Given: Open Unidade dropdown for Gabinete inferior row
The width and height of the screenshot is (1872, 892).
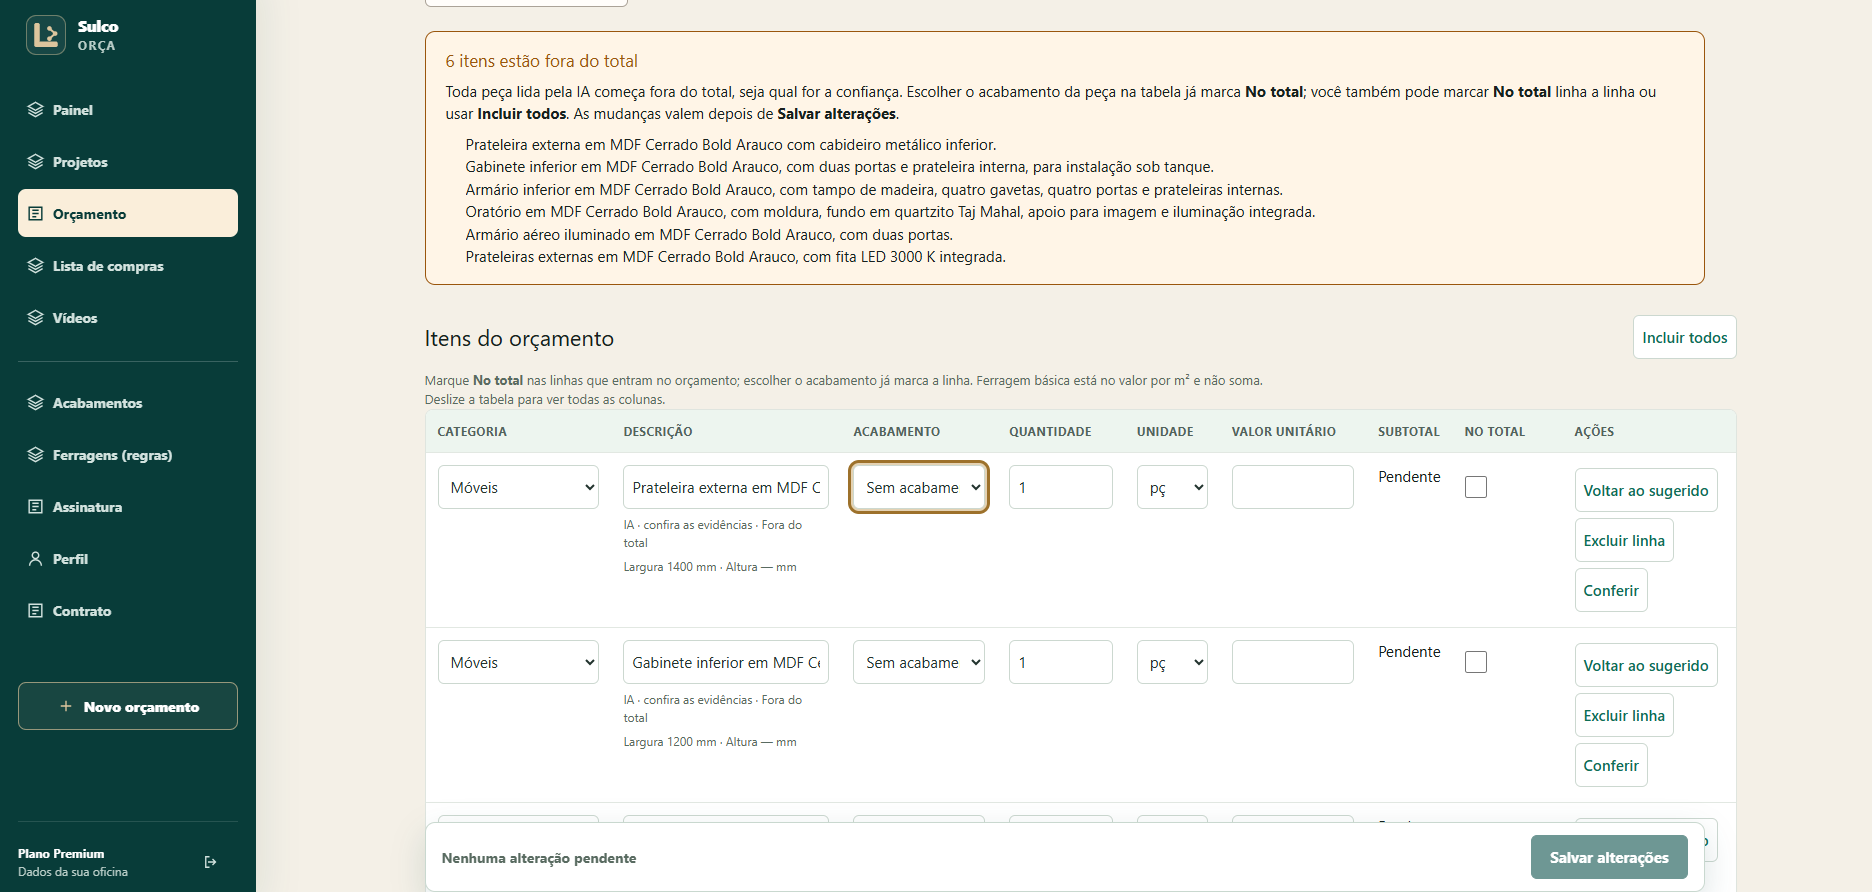Looking at the screenshot, I should click(1172, 662).
